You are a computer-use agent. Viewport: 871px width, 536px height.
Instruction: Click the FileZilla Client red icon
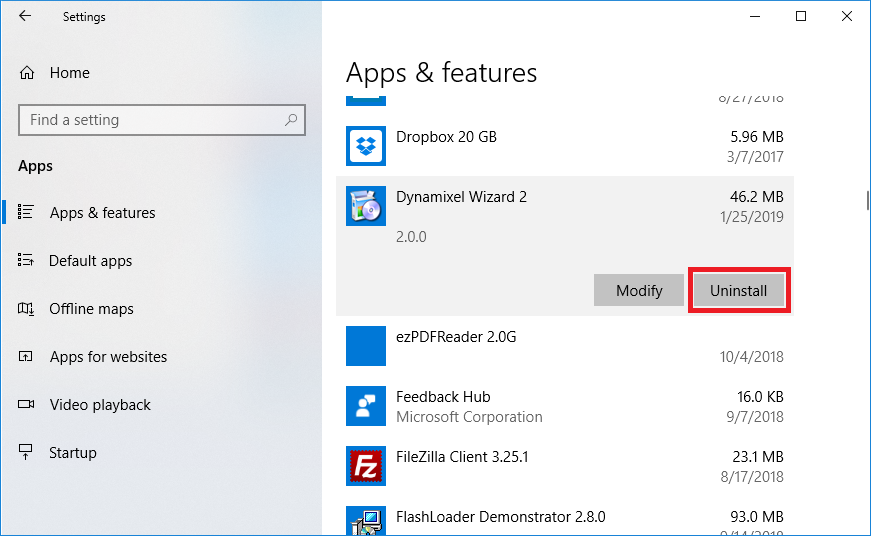[366, 466]
